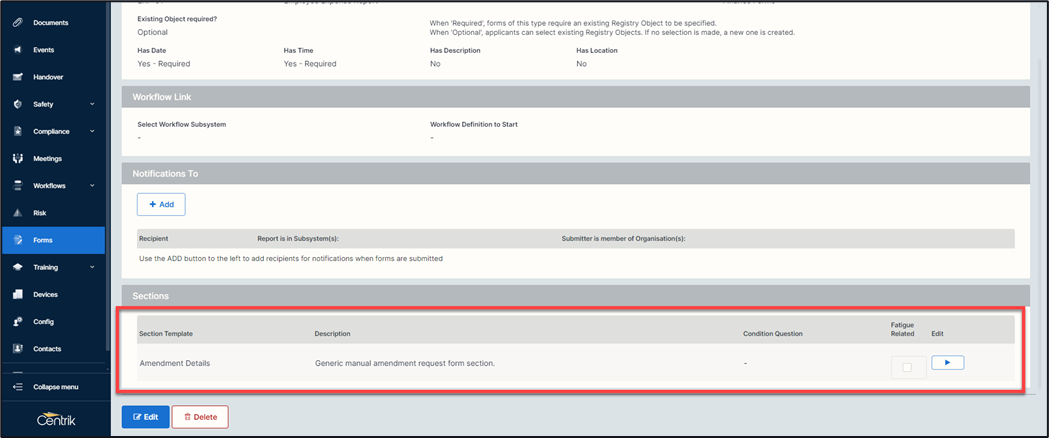Select Risk in the sidebar
Image resolution: width=1049 pixels, height=438 pixels.
pos(53,213)
